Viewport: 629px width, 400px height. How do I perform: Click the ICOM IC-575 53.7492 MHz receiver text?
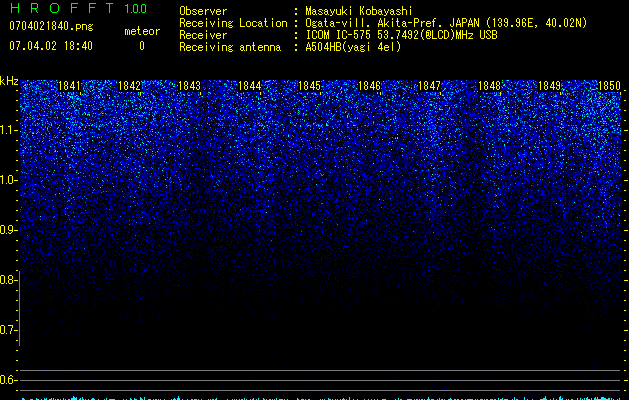[x=401, y=35]
